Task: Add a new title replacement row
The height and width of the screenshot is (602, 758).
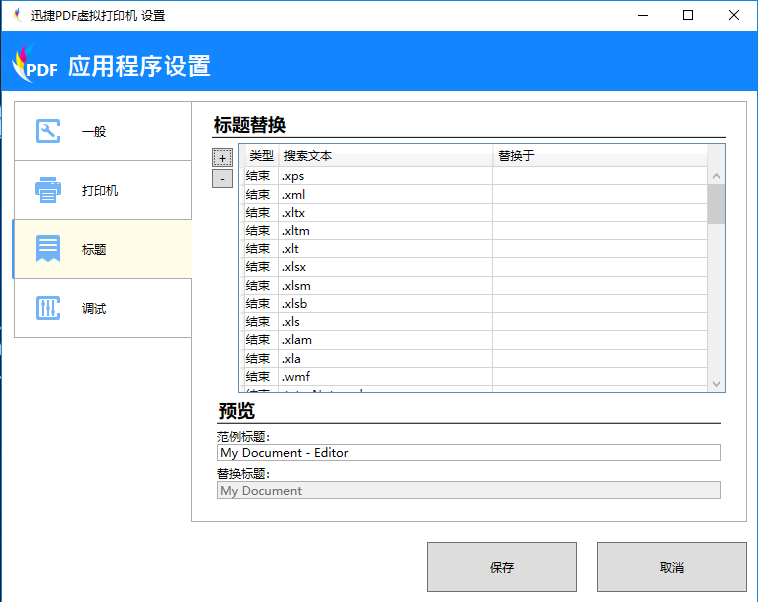Action: pyautogui.click(x=222, y=158)
